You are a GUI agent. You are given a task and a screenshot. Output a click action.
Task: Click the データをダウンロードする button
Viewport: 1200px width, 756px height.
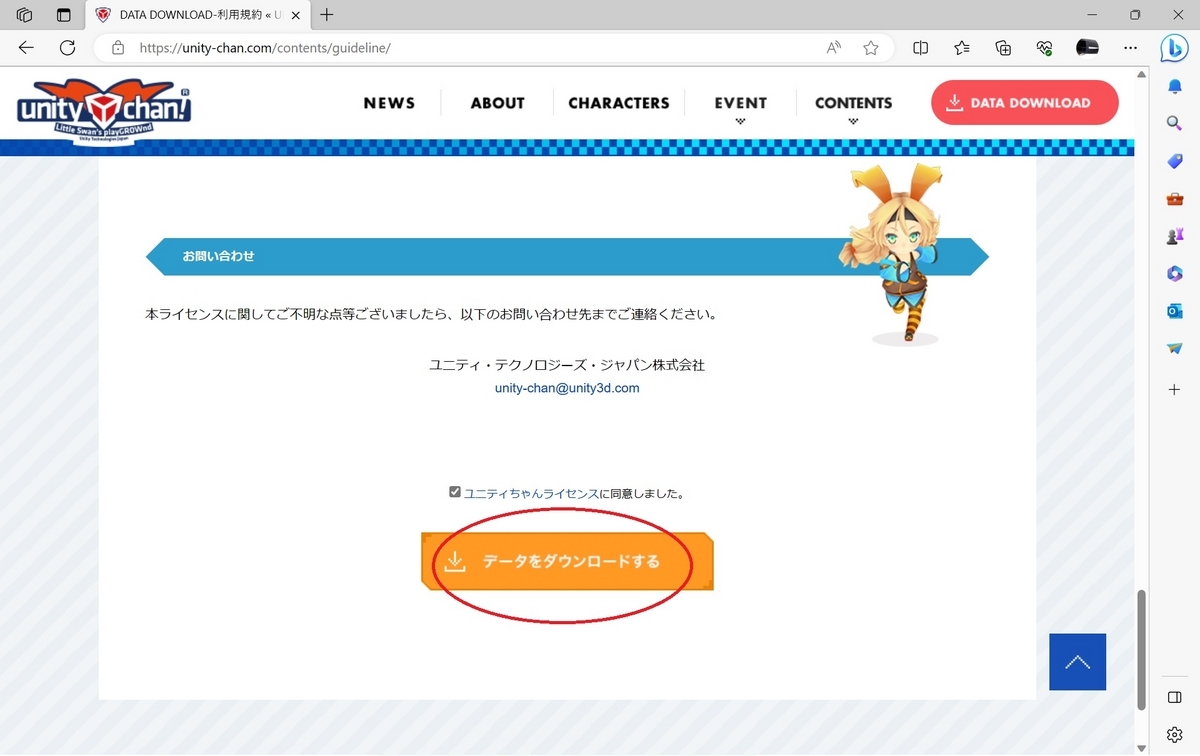point(567,562)
